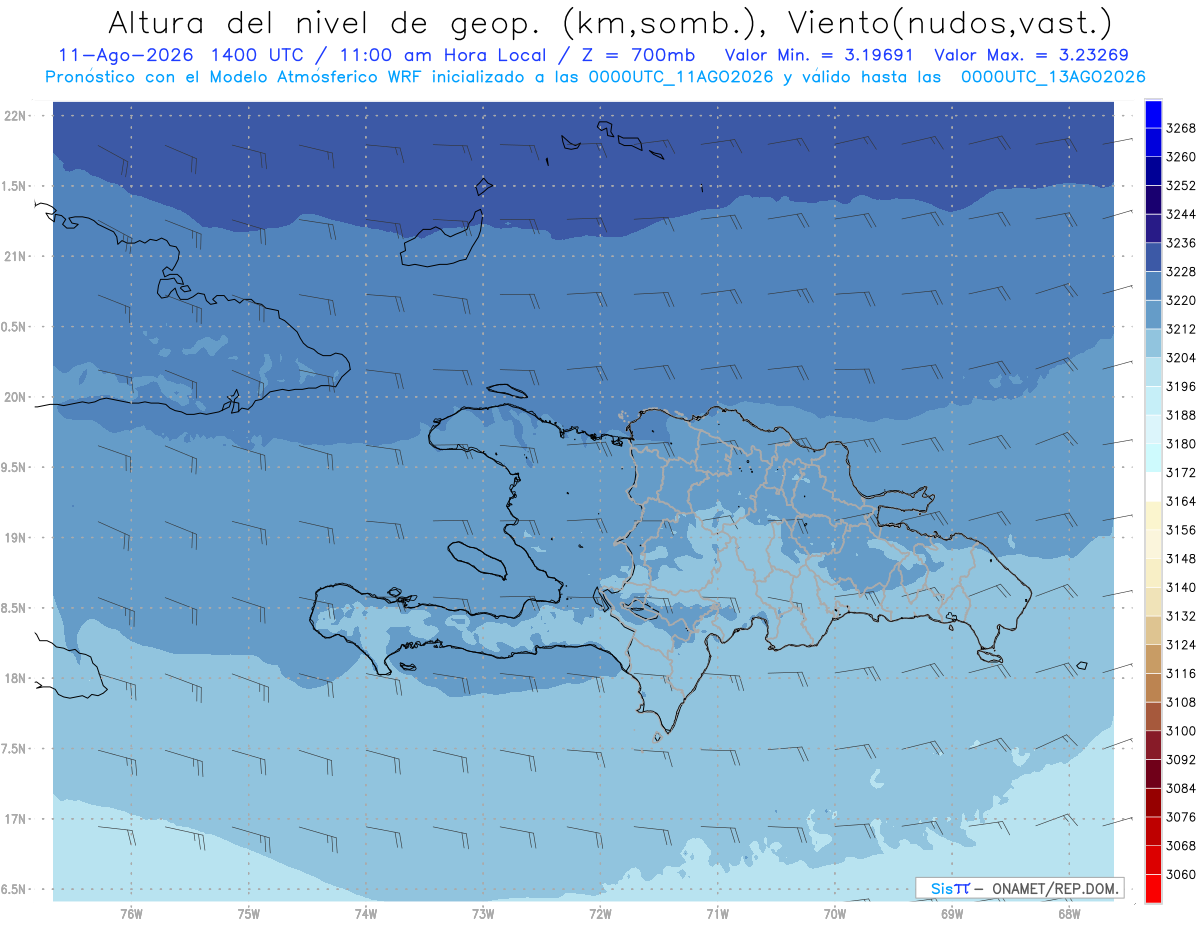Click the red legend swatch below 3060
This screenshot has width=1200, height=927.
(1153, 888)
